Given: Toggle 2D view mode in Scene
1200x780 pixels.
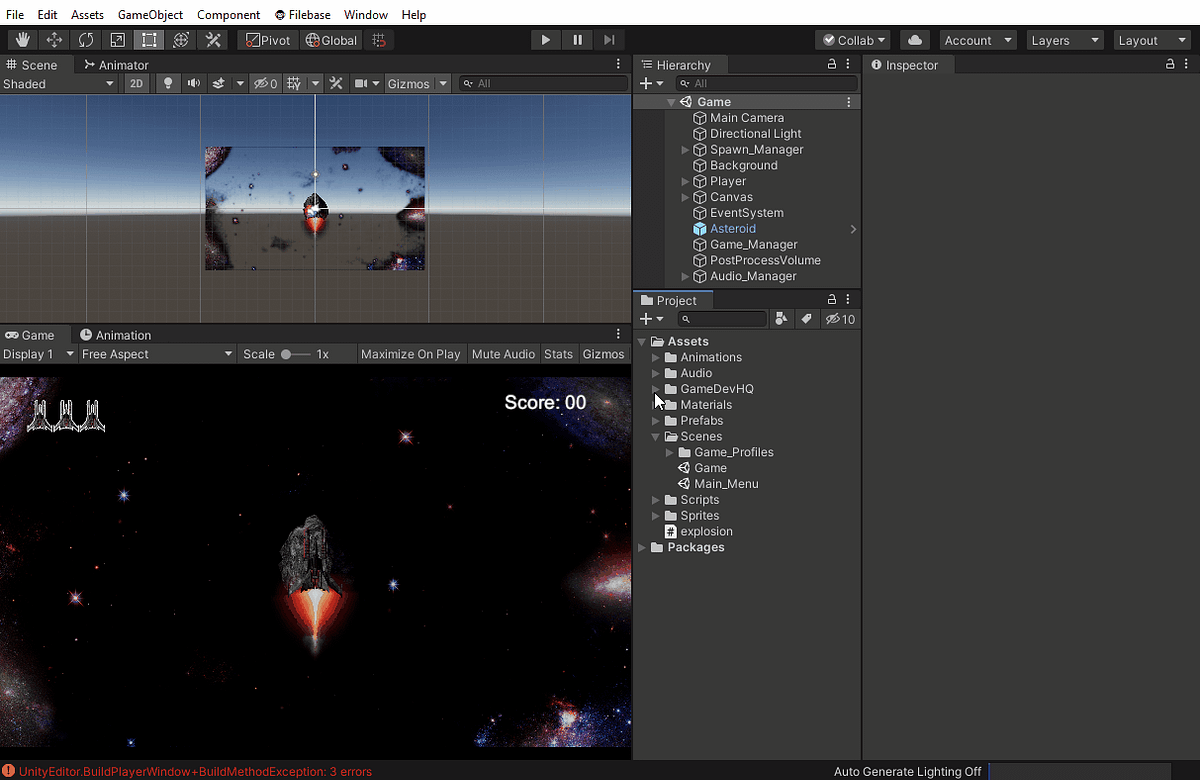Looking at the screenshot, I should point(136,84).
